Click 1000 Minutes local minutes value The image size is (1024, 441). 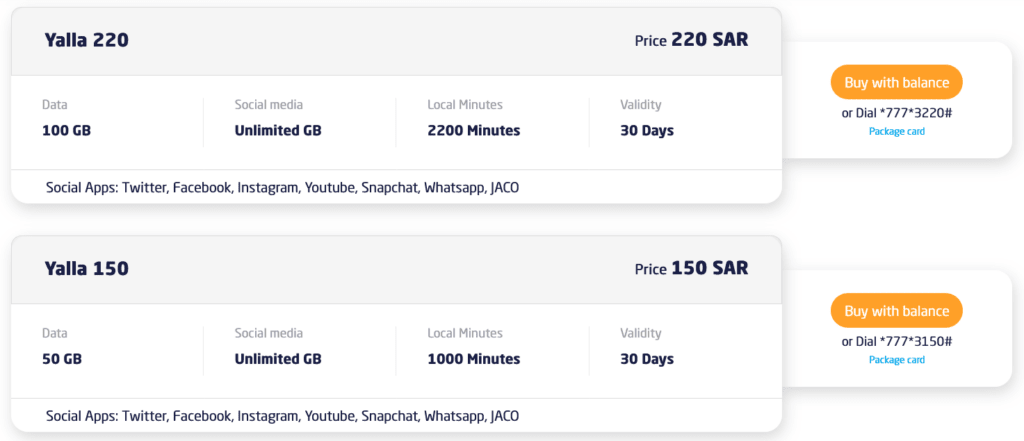pyautogui.click(x=473, y=359)
